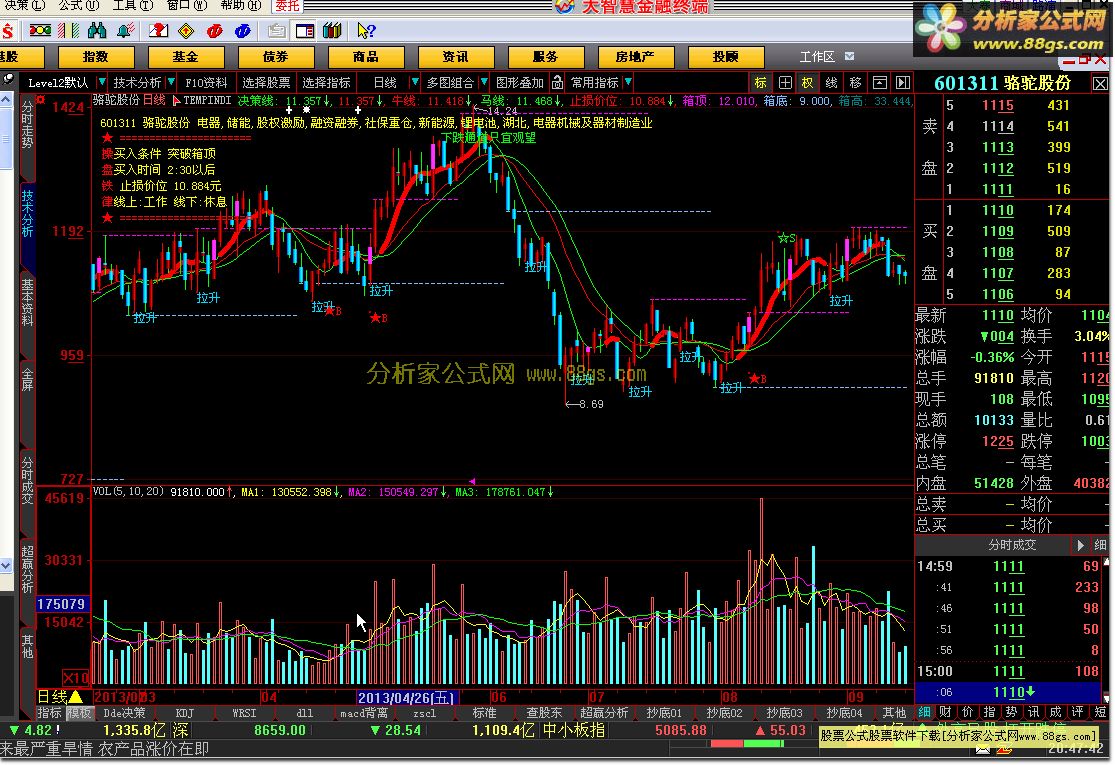The width and height of the screenshot is (1115, 765).
Task: Click the blue circle information icon
Action: [242, 31]
